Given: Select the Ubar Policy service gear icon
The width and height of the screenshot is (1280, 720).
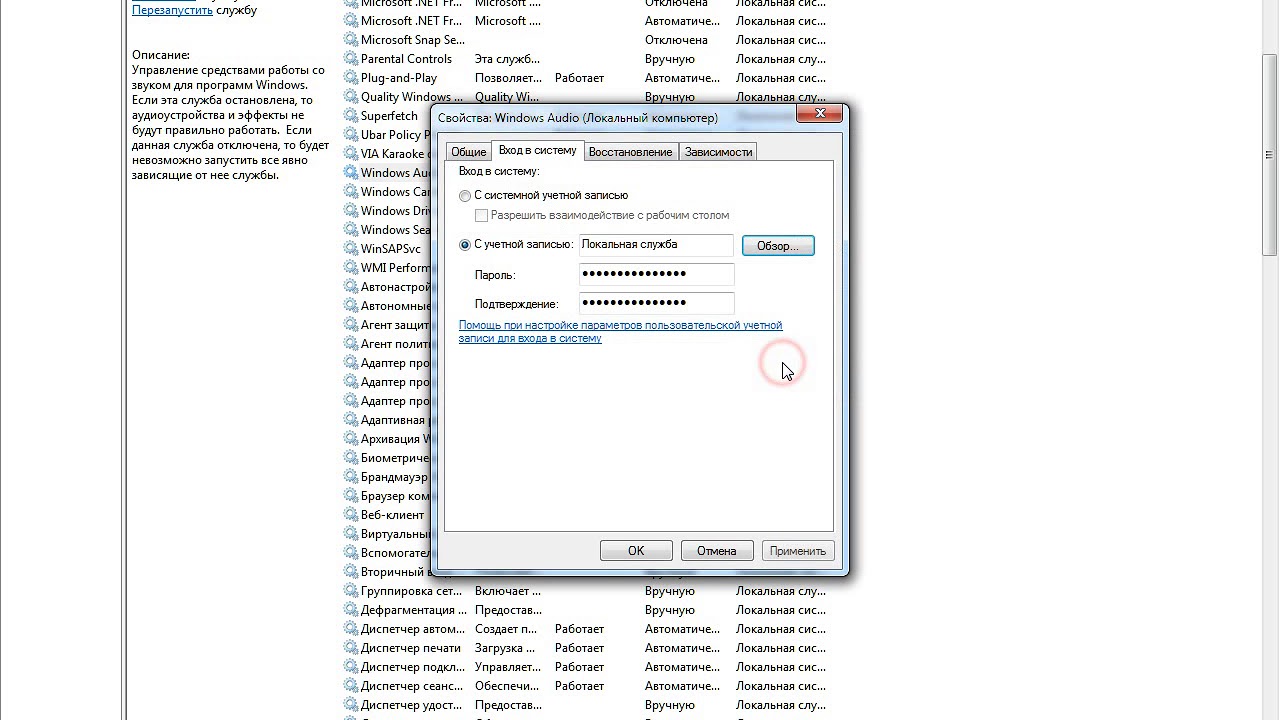Looking at the screenshot, I should pyautogui.click(x=351, y=135).
